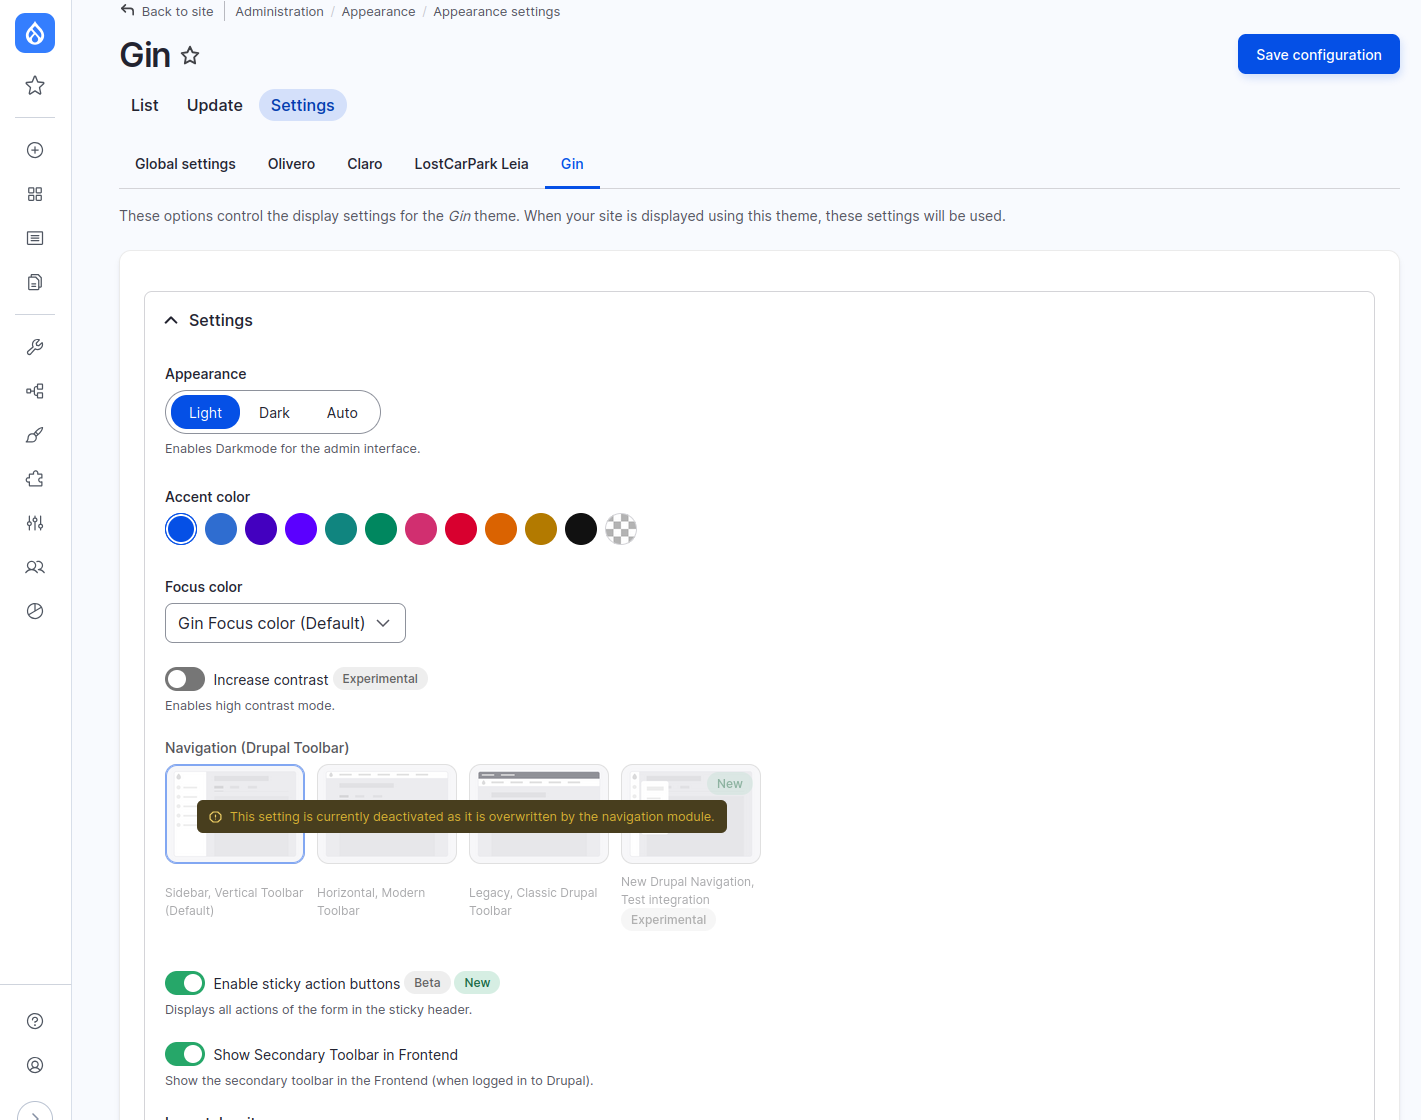Toggle Show Secondary Toolbar in Frontend

tap(185, 1054)
